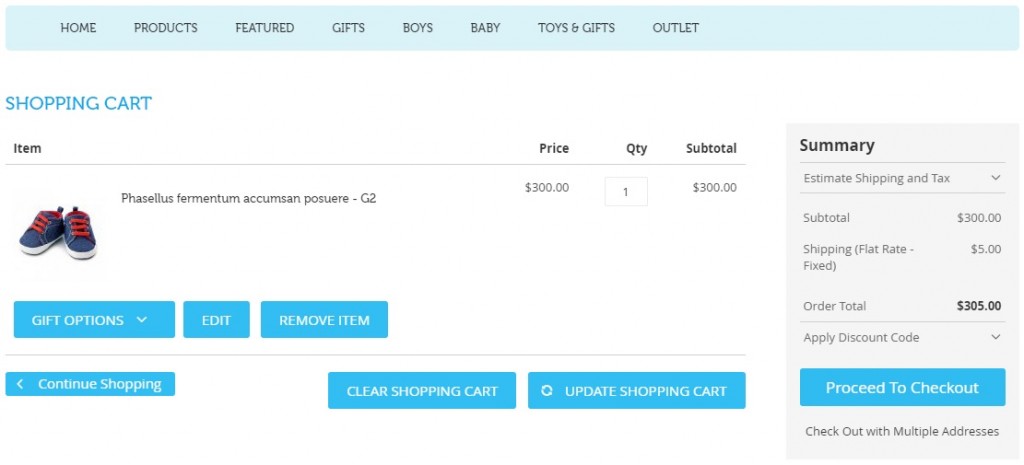Open the Home menu item

coord(78,28)
